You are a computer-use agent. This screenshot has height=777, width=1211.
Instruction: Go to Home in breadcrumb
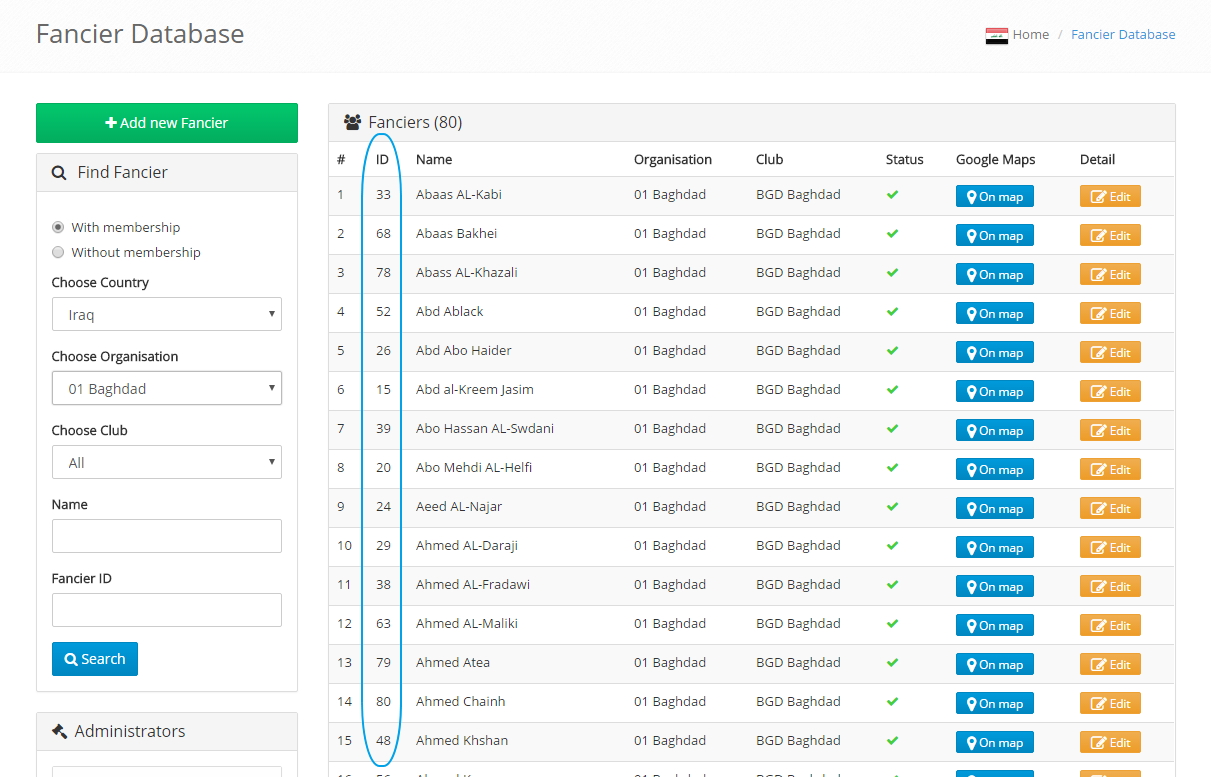click(x=1030, y=35)
